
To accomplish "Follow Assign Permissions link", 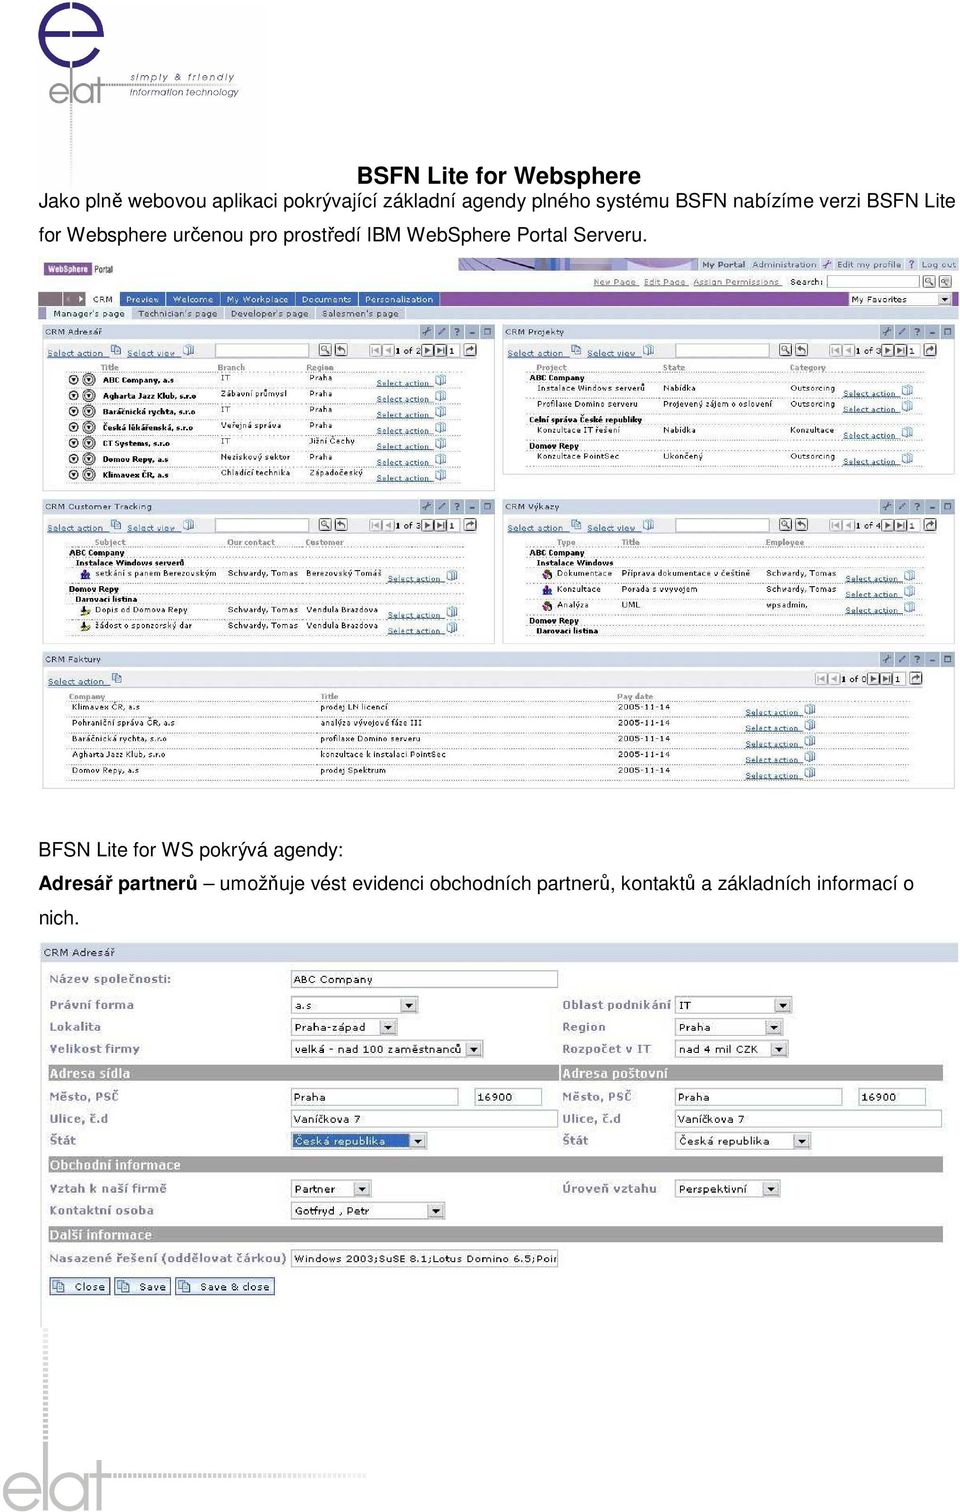I will (736, 282).
